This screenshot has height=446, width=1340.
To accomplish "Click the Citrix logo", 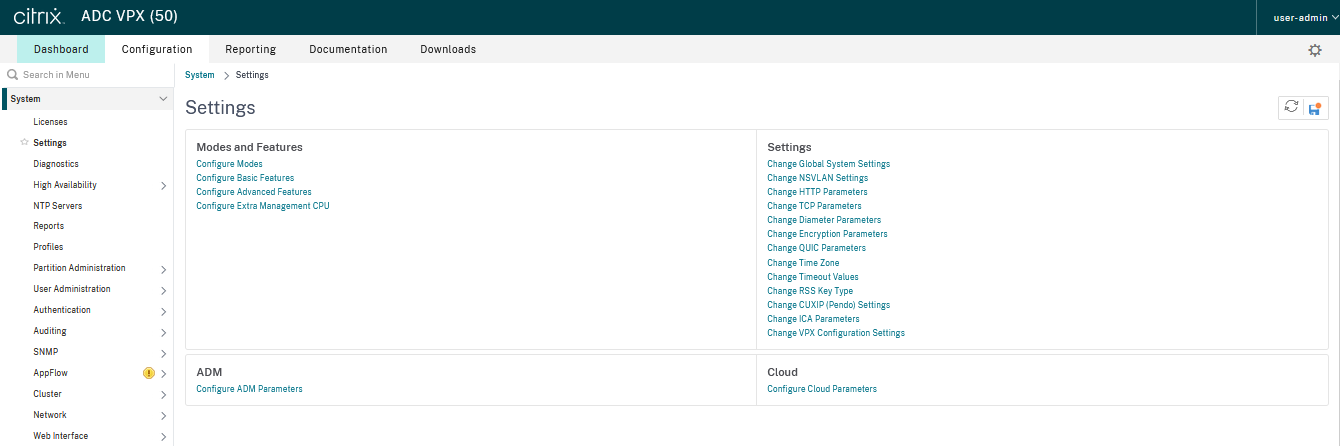I will (x=39, y=17).
